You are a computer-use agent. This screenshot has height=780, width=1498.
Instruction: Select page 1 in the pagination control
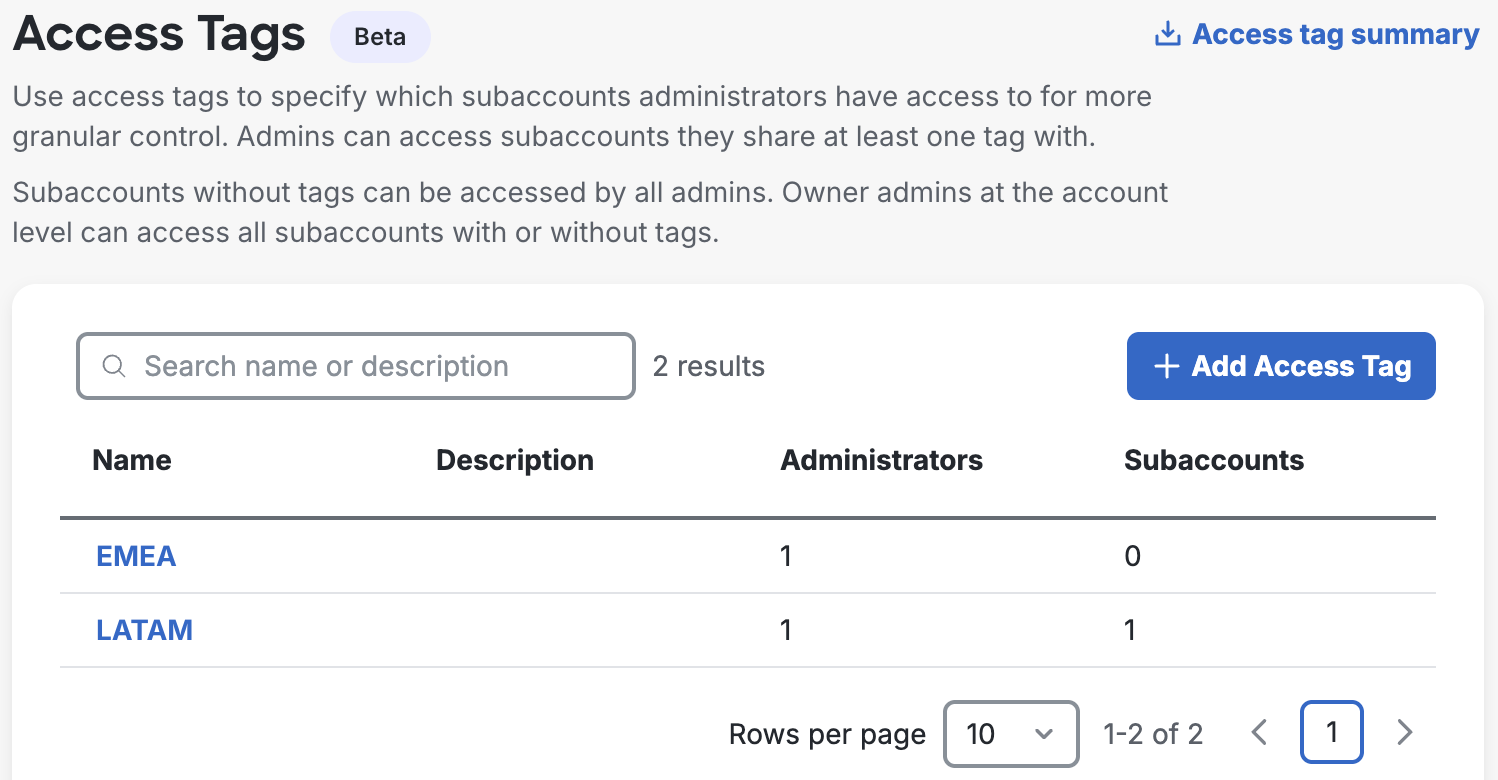[1331, 733]
